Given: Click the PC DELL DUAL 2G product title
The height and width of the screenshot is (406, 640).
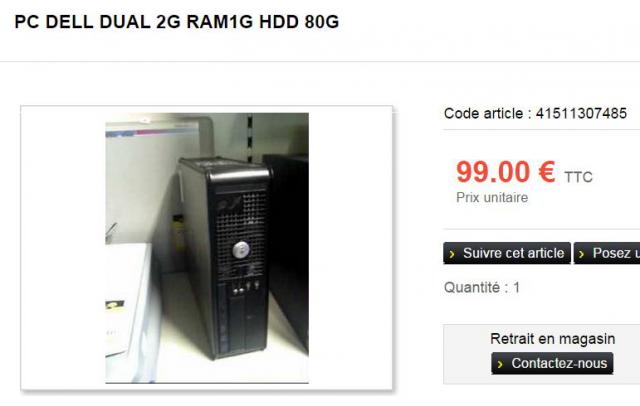Looking at the screenshot, I should (177, 22).
